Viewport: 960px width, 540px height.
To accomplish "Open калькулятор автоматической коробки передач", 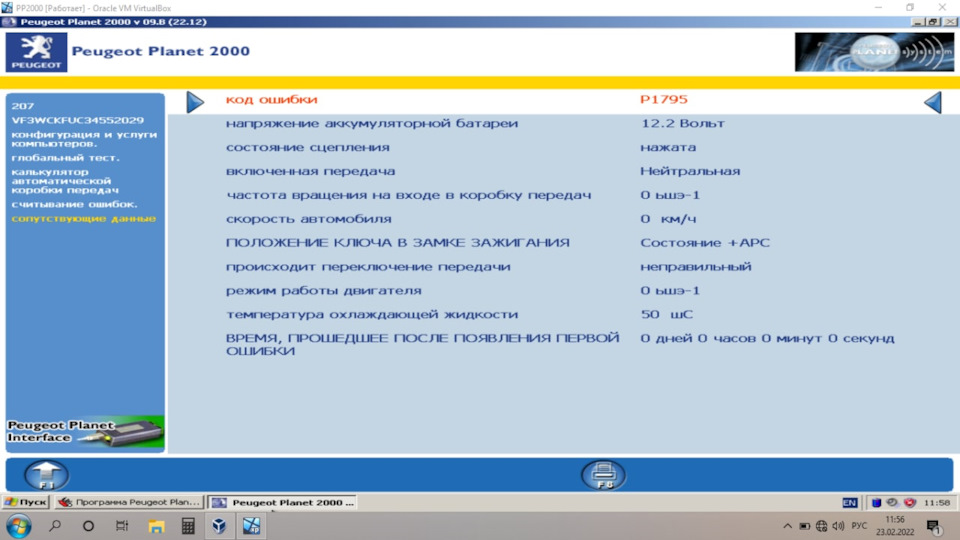I will tap(65, 181).
